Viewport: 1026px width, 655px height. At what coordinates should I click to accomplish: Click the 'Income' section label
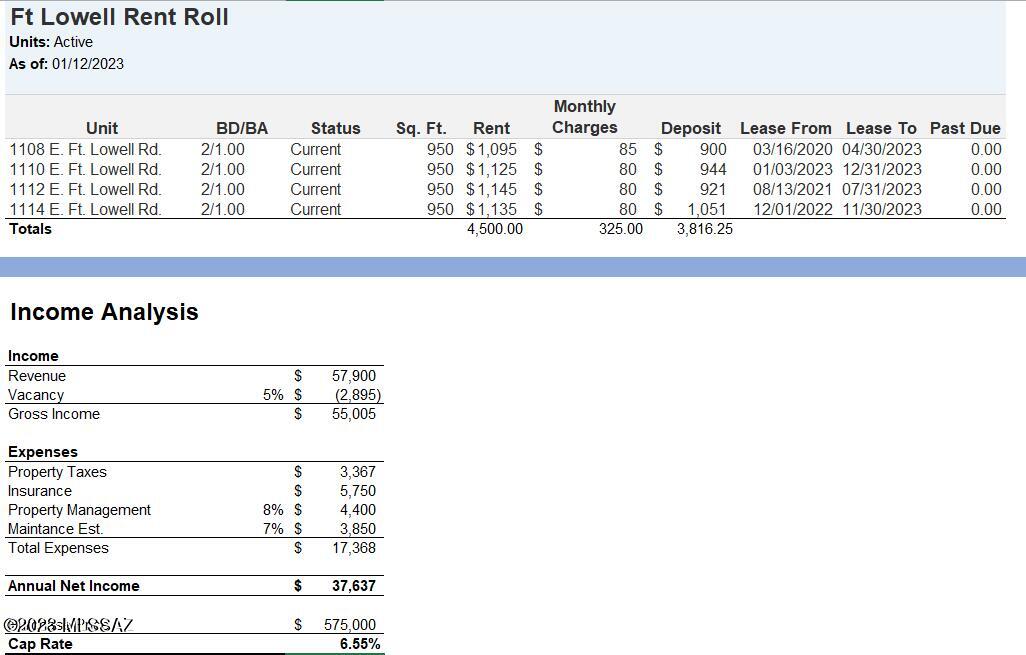pos(33,356)
